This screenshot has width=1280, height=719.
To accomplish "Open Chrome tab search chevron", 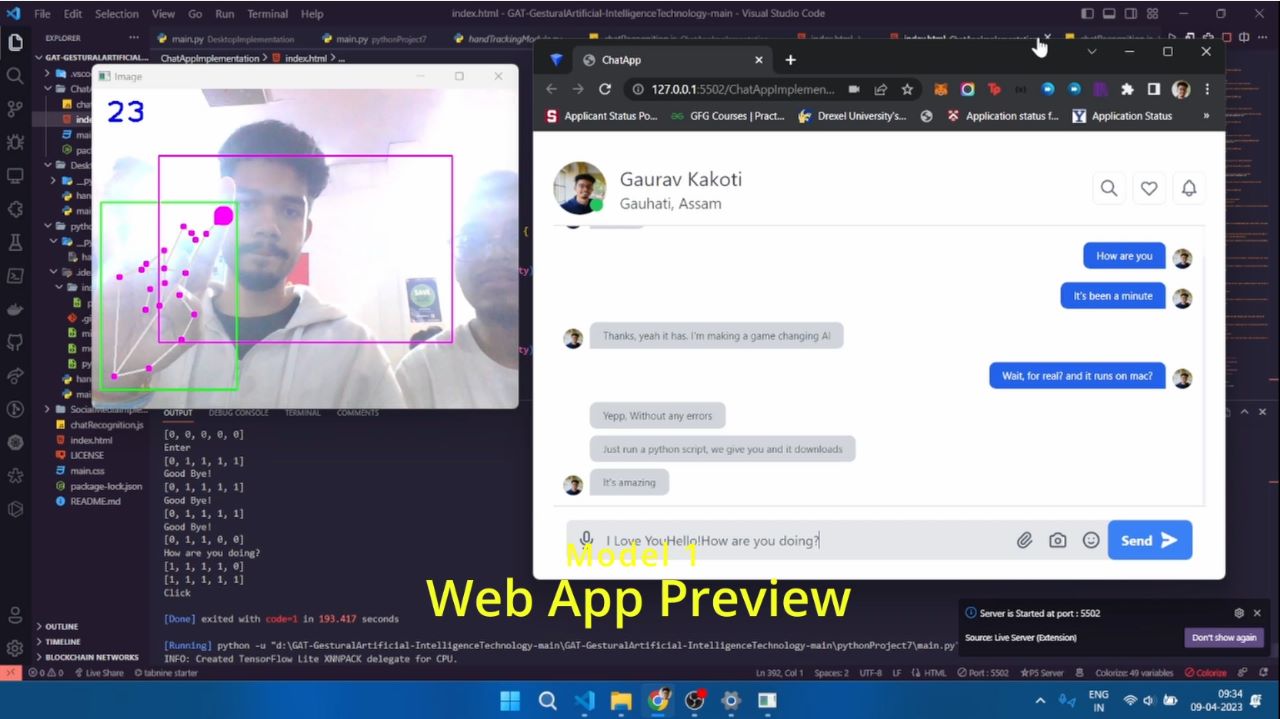I will pos(1091,51).
